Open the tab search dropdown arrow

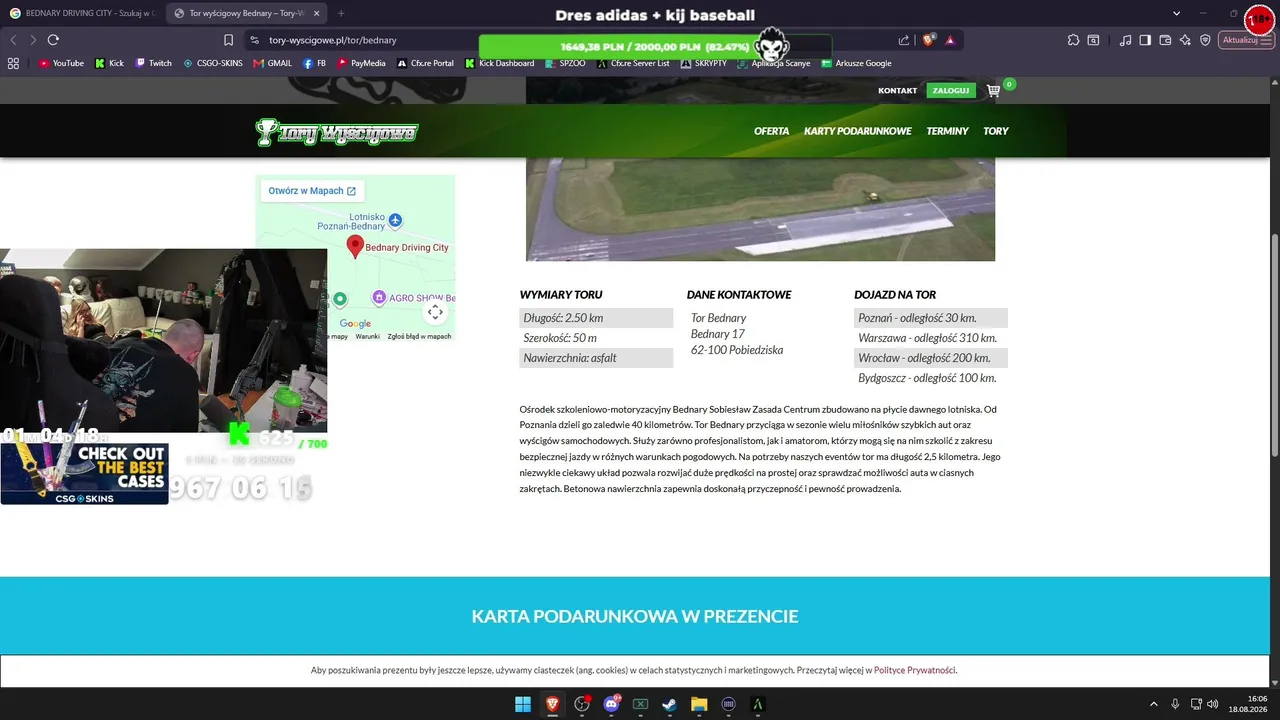[1177, 13]
